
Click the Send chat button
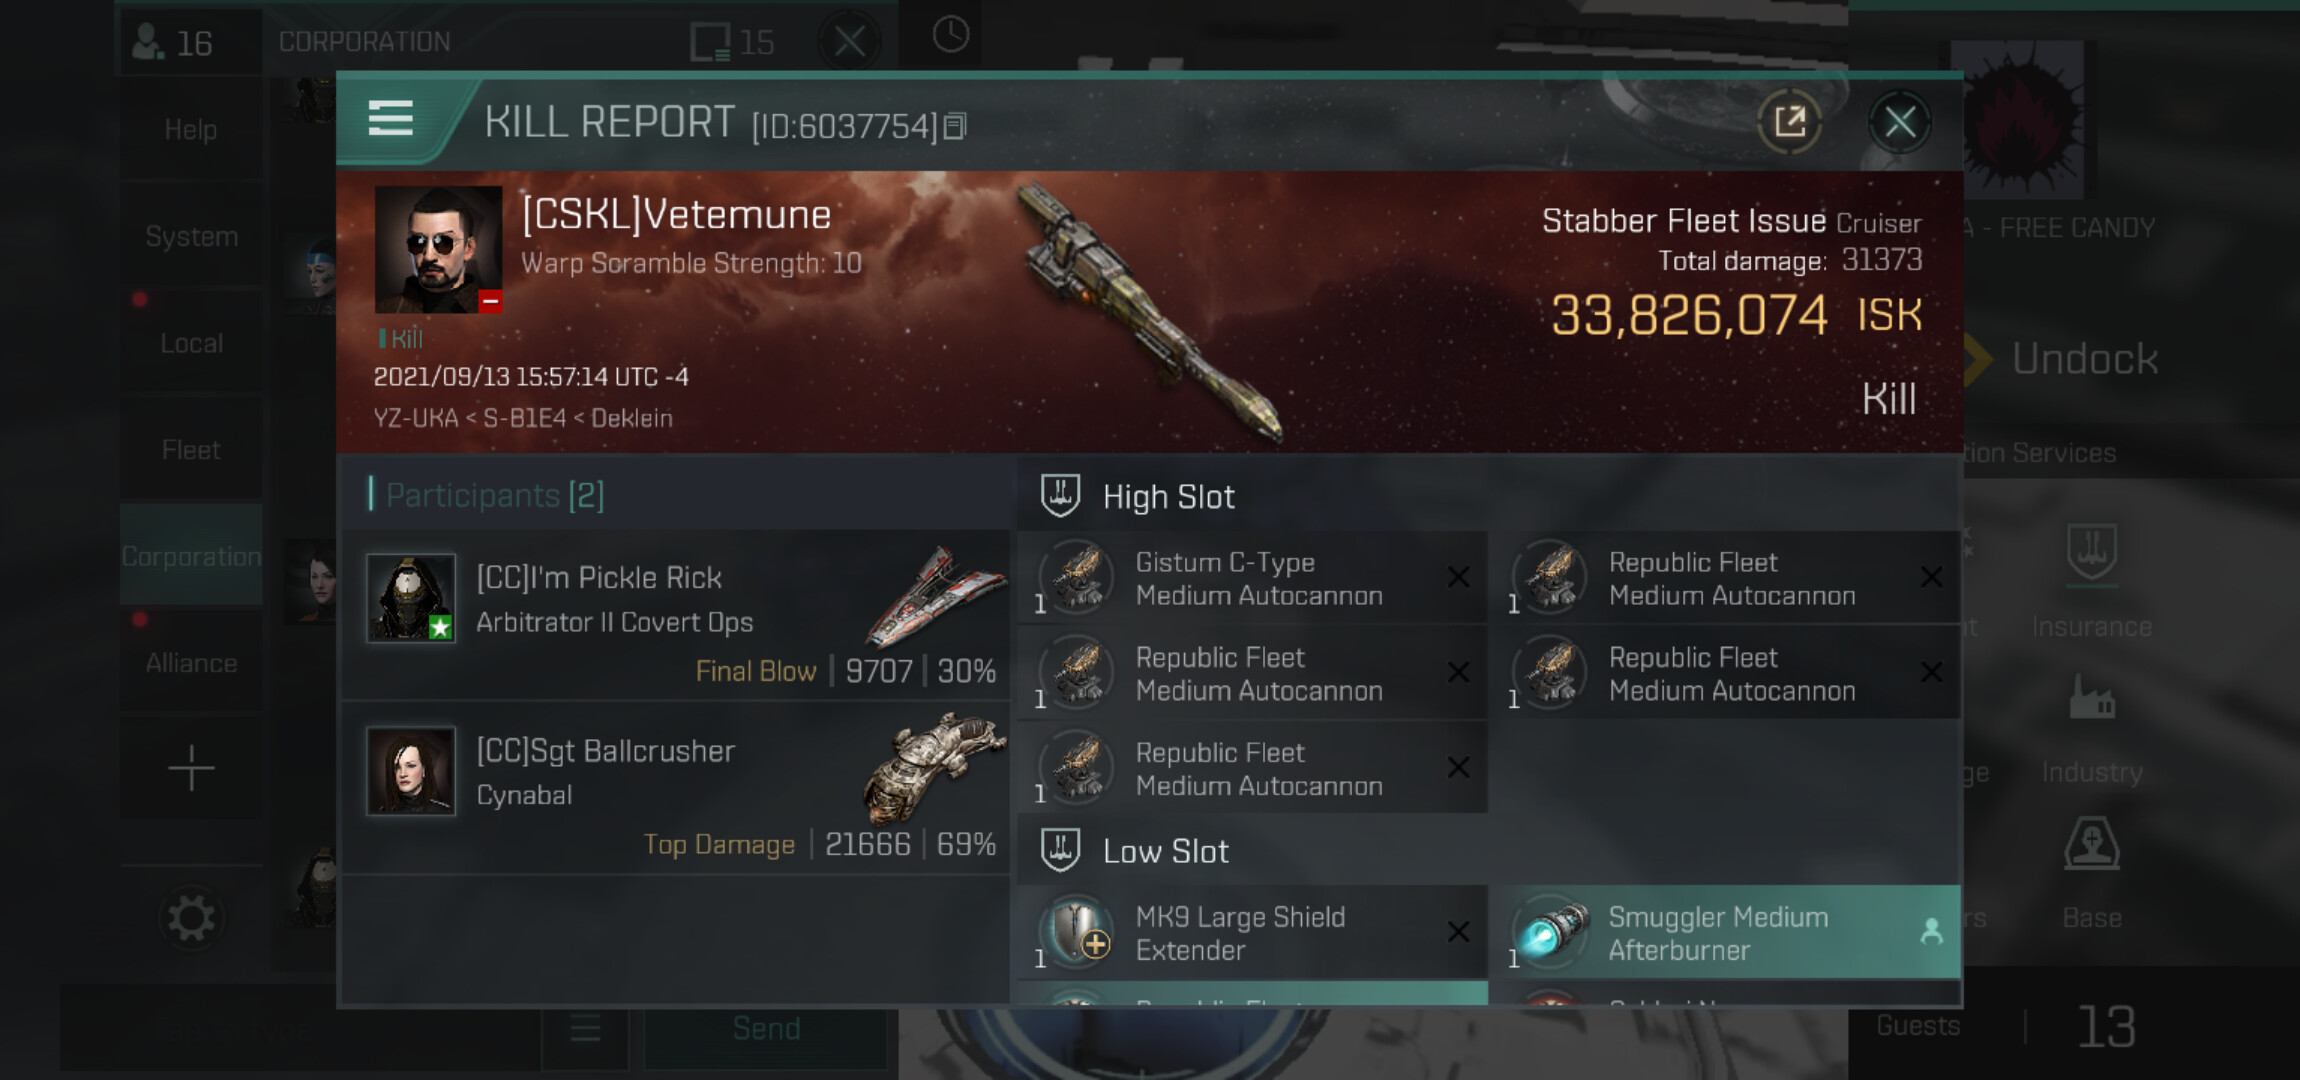pos(766,1029)
